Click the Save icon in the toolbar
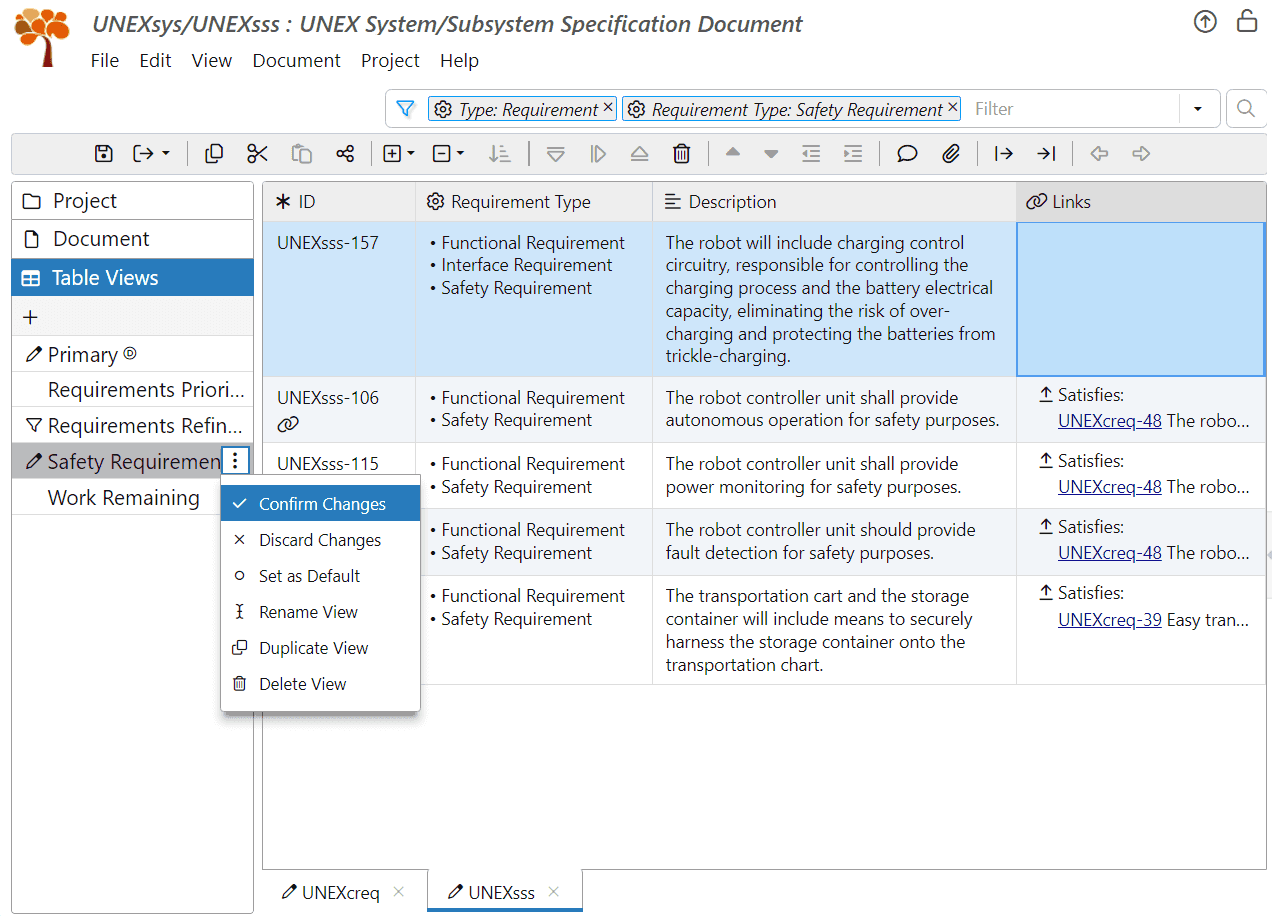Screen dimensions: 1272x916 pyautogui.click(x=104, y=153)
